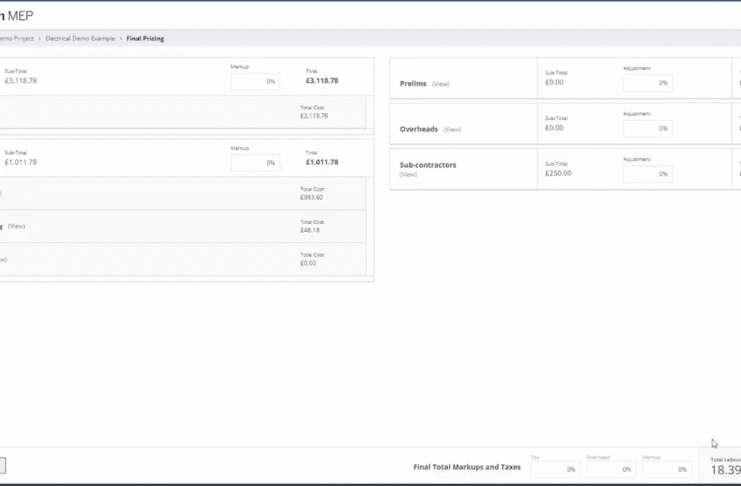This screenshot has width=741, height=486.
Task: Click the Tax field in footer
Action: pyautogui.click(x=555, y=469)
